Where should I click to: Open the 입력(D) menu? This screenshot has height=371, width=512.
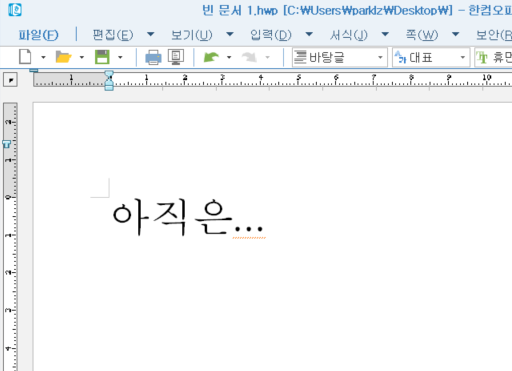(271, 35)
